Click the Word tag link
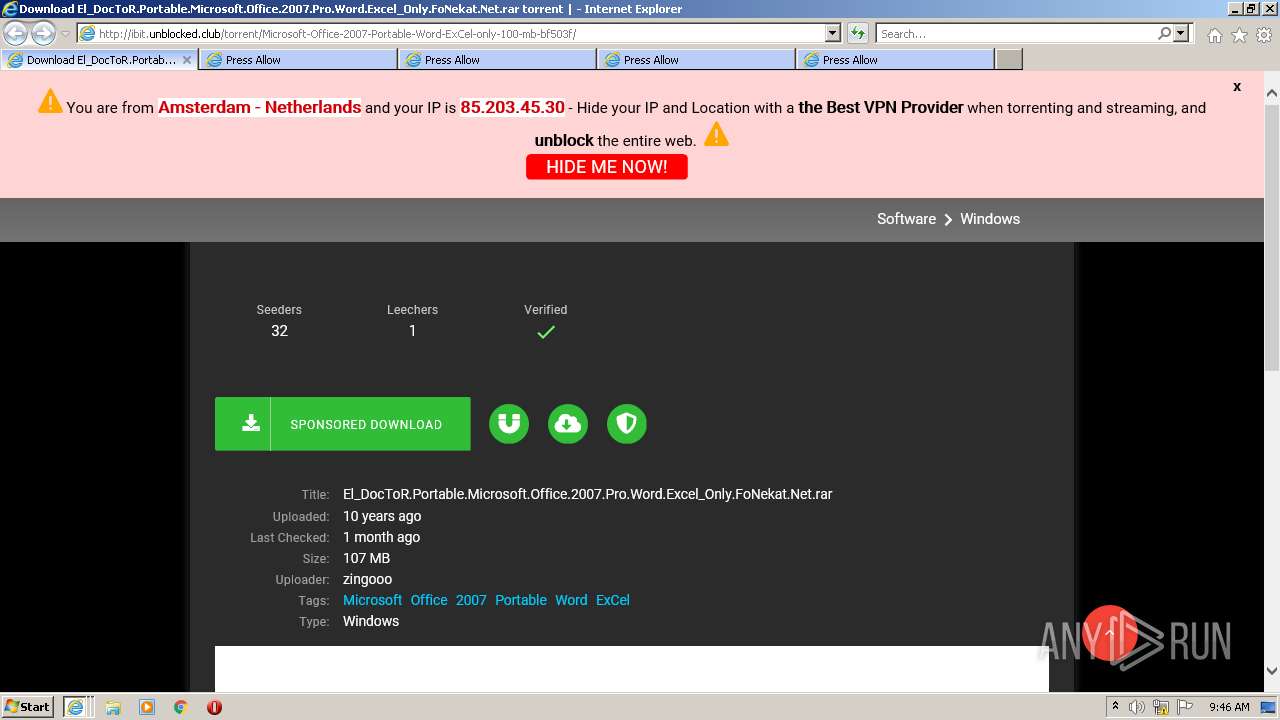The image size is (1280, 720). tap(571, 600)
